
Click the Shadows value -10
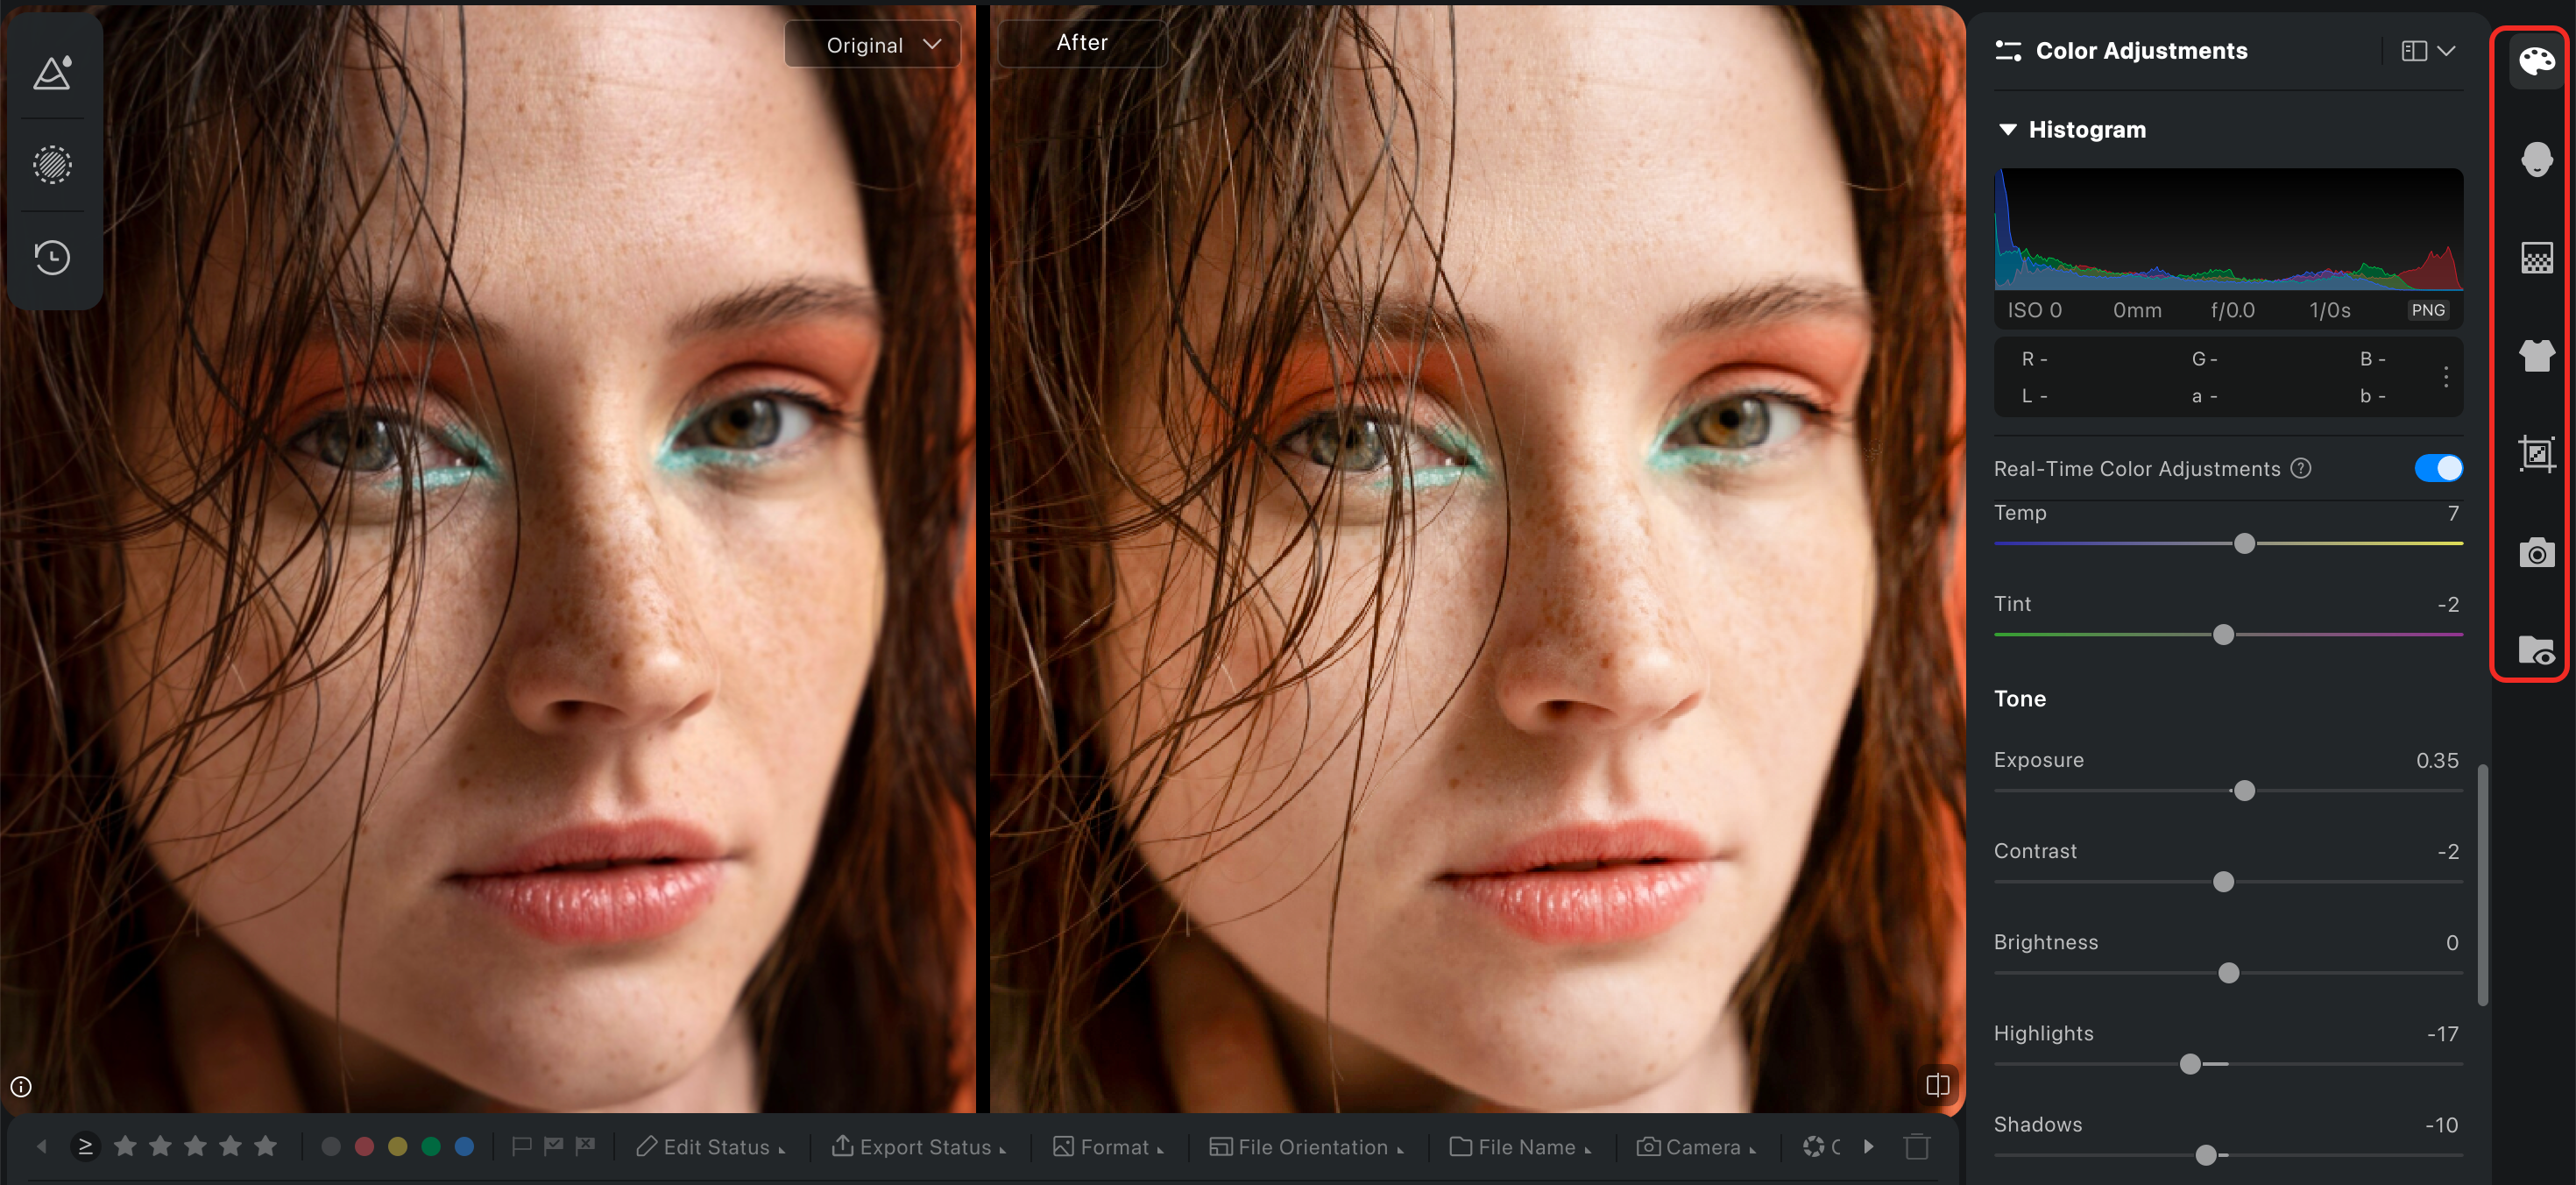pos(2441,1125)
